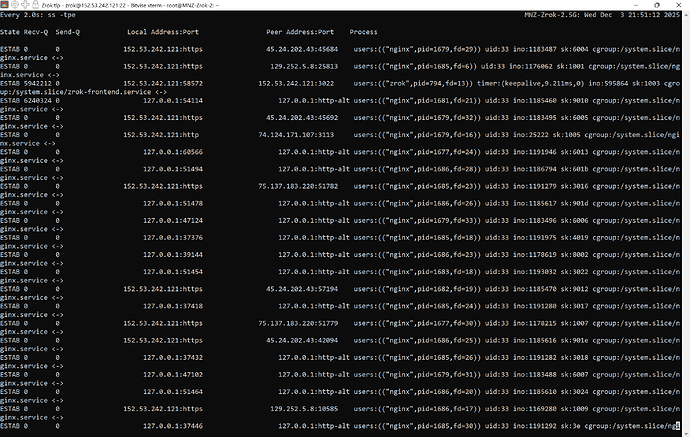Screen dimensions: 690x437
Task: Click peer address 45.24.202.43:42094
Action: tap(302, 341)
